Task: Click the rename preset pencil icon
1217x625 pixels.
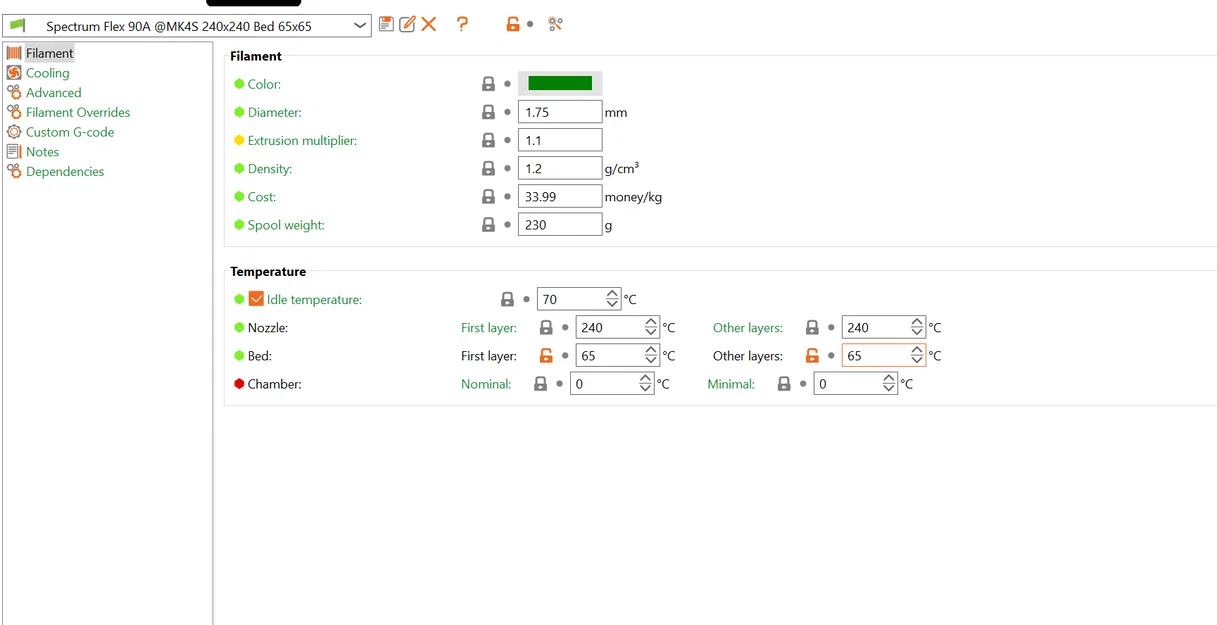Action: [407, 24]
